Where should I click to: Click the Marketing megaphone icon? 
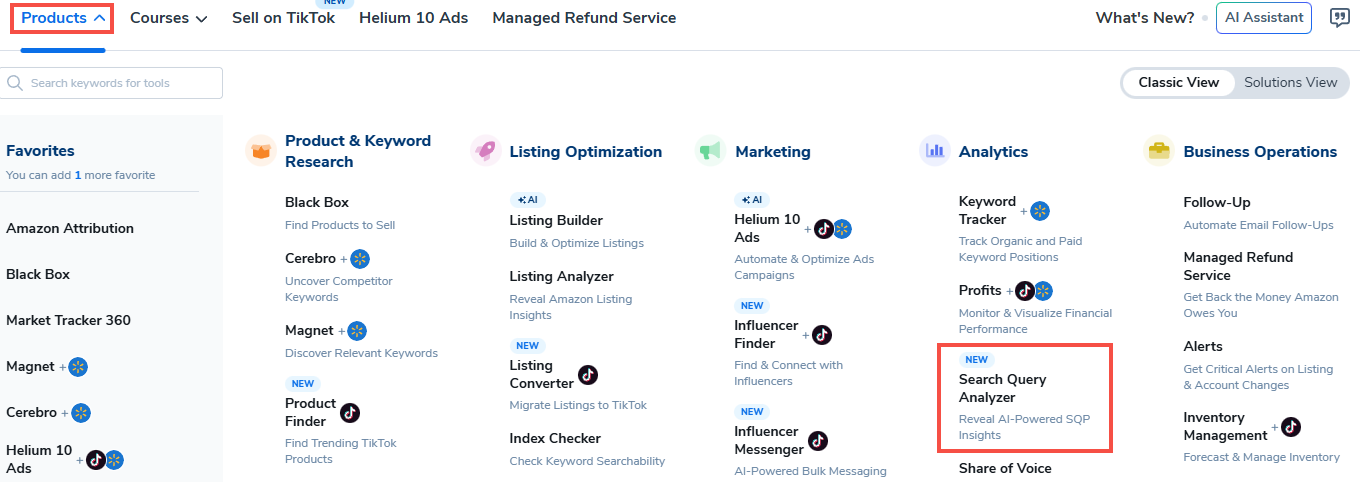coord(710,151)
